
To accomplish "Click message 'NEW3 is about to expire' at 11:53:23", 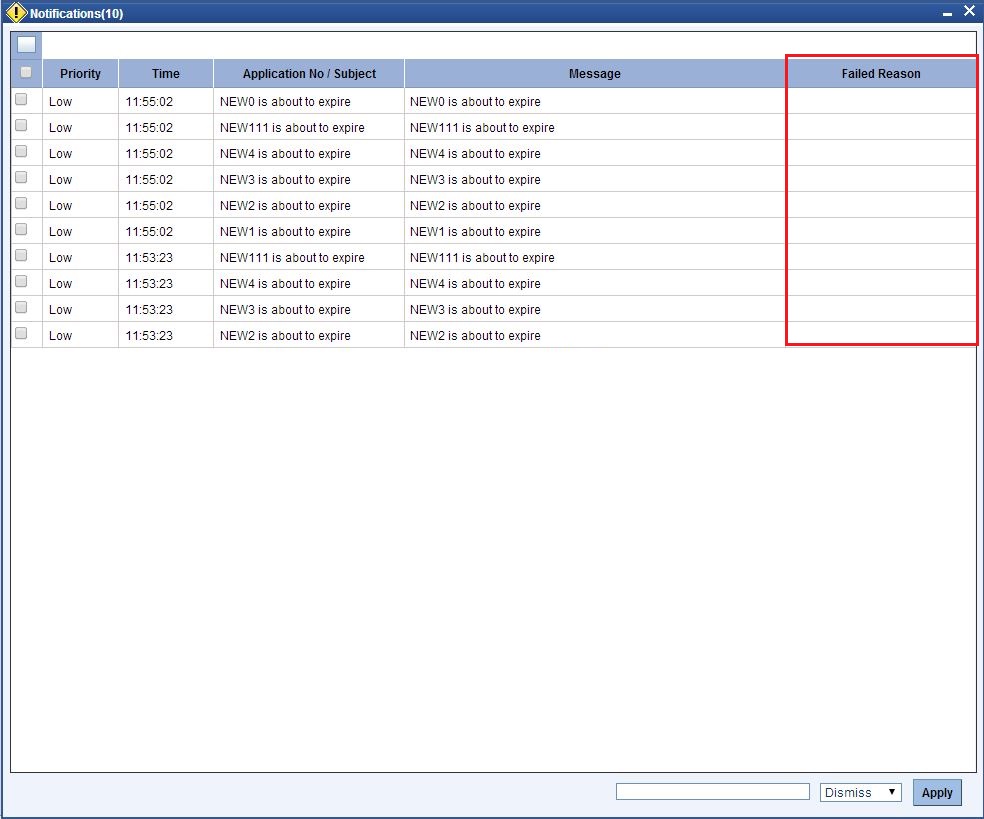I will point(475,310).
